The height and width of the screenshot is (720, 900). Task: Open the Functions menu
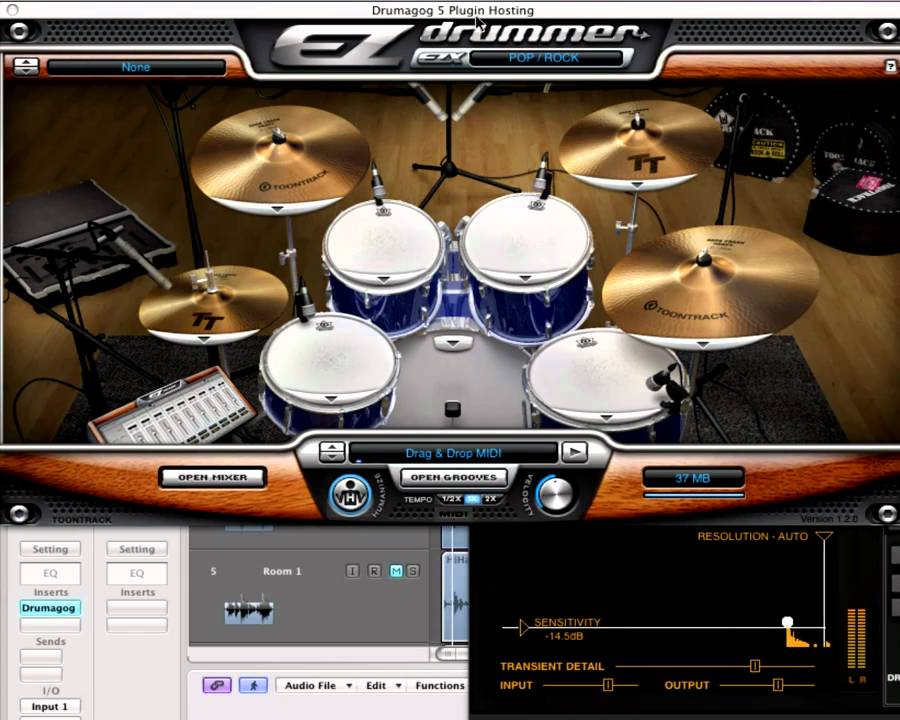point(440,686)
